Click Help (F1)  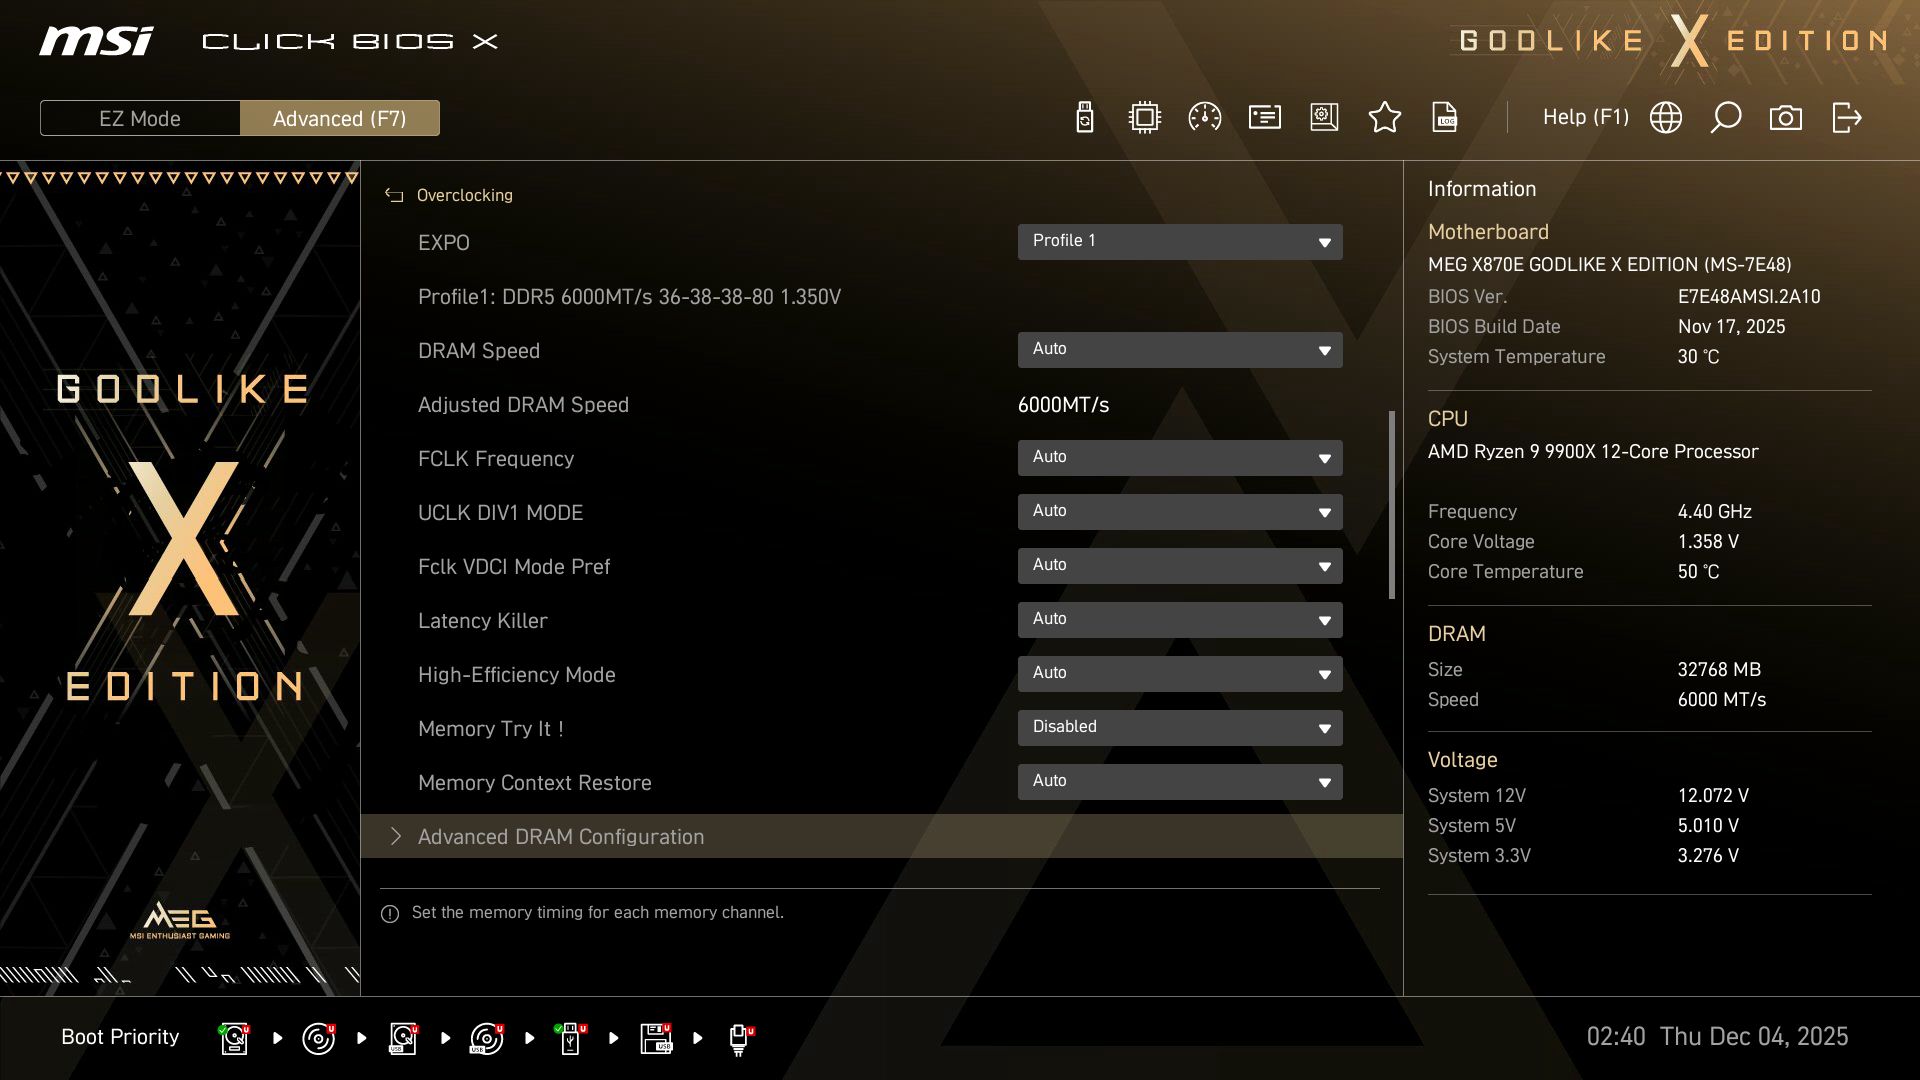[1587, 117]
